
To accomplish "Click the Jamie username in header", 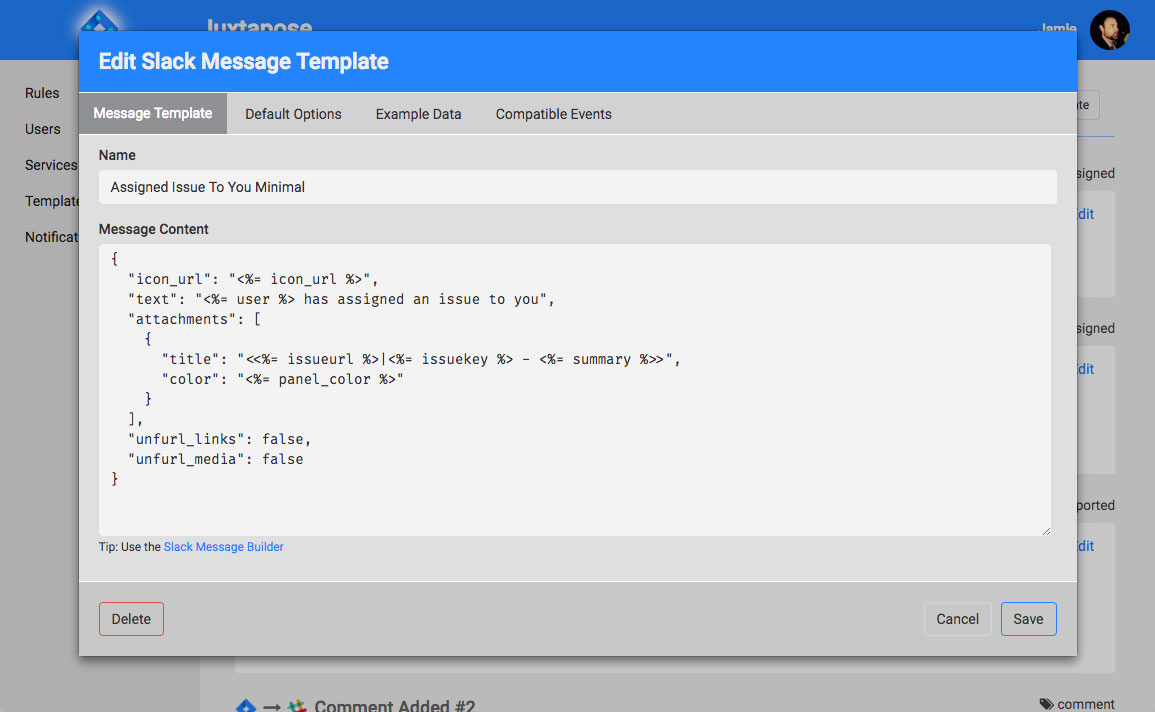I will point(1059,27).
